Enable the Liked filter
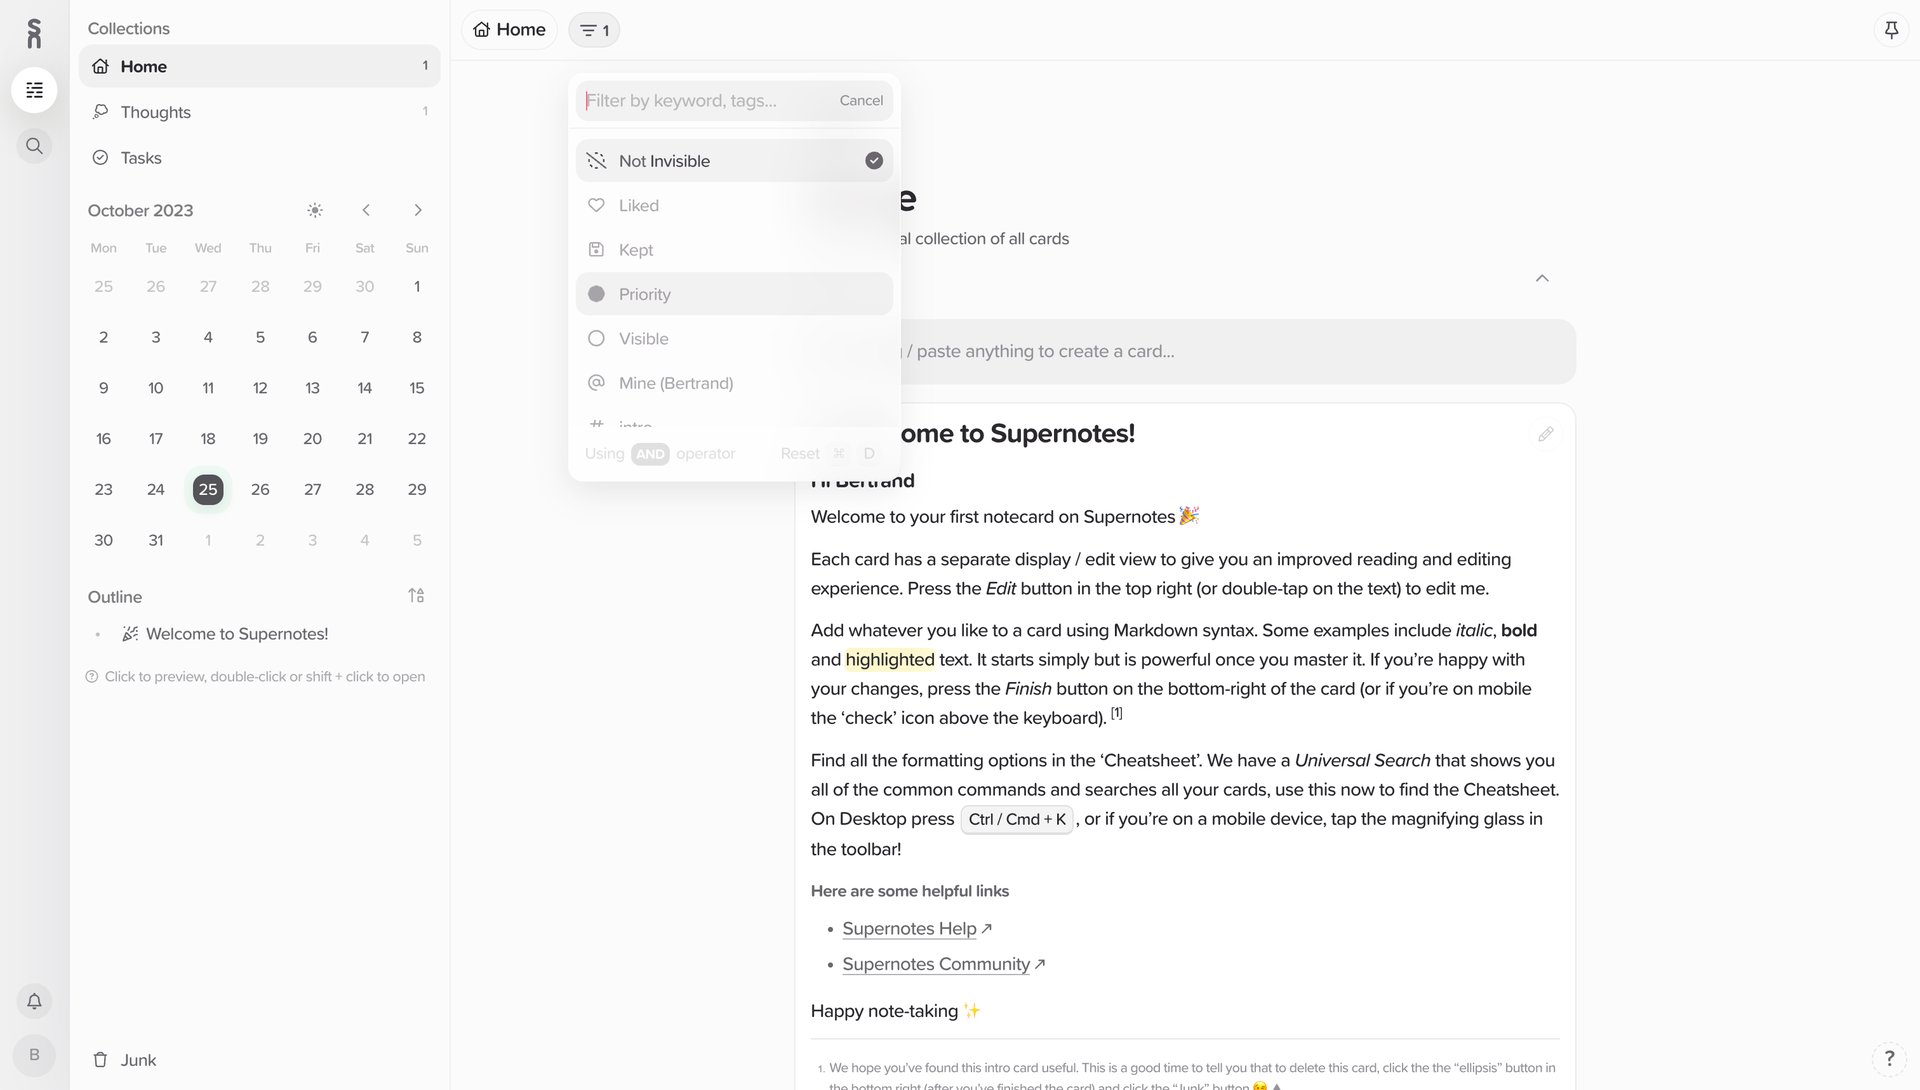This screenshot has height=1090, width=1920. coord(734,205)
